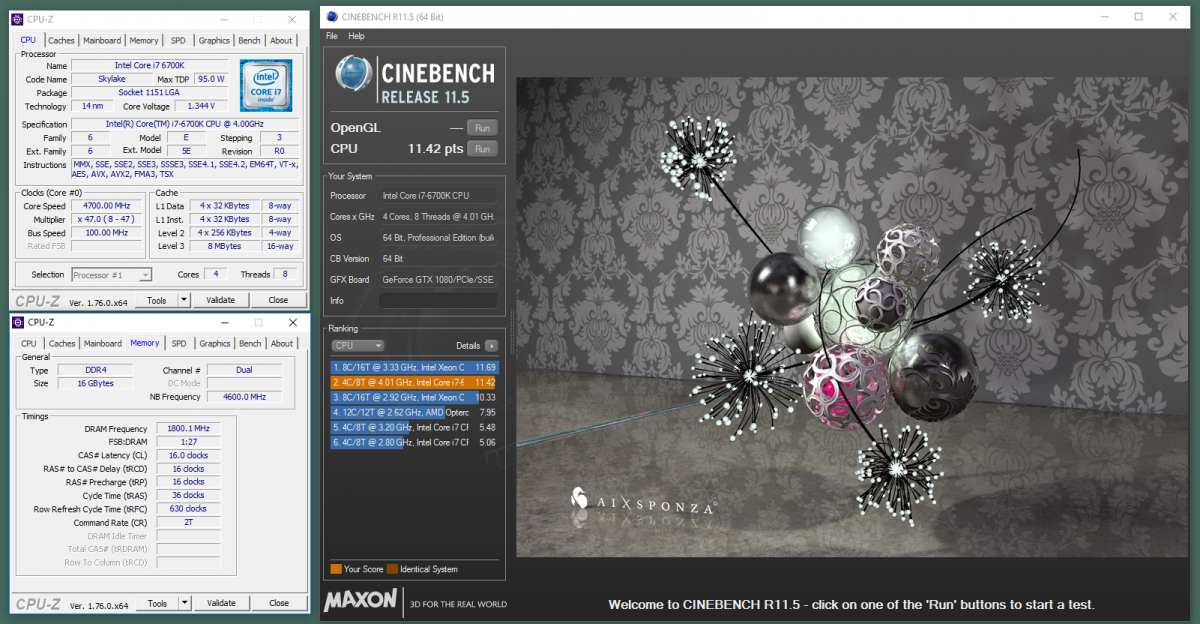Click Close in top CPU-Z window
The image size is (1200, 624).
[278, 300]
